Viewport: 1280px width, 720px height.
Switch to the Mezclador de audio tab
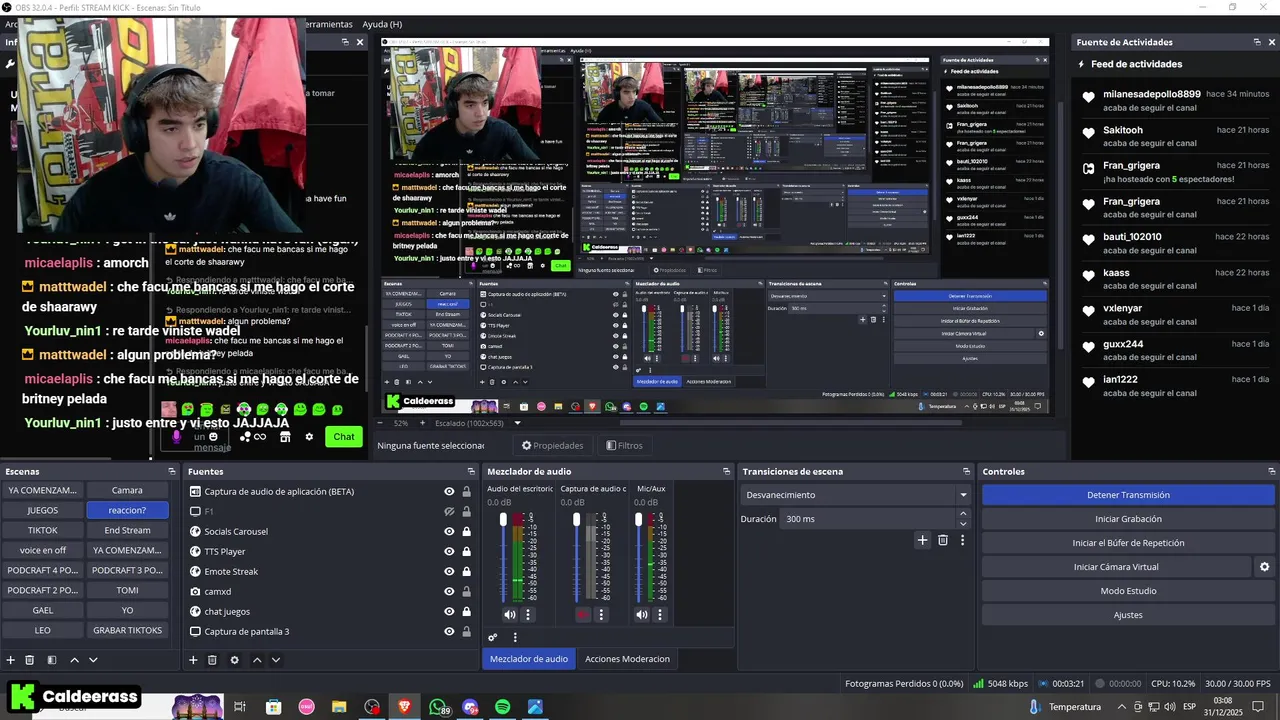click(529, 658)
